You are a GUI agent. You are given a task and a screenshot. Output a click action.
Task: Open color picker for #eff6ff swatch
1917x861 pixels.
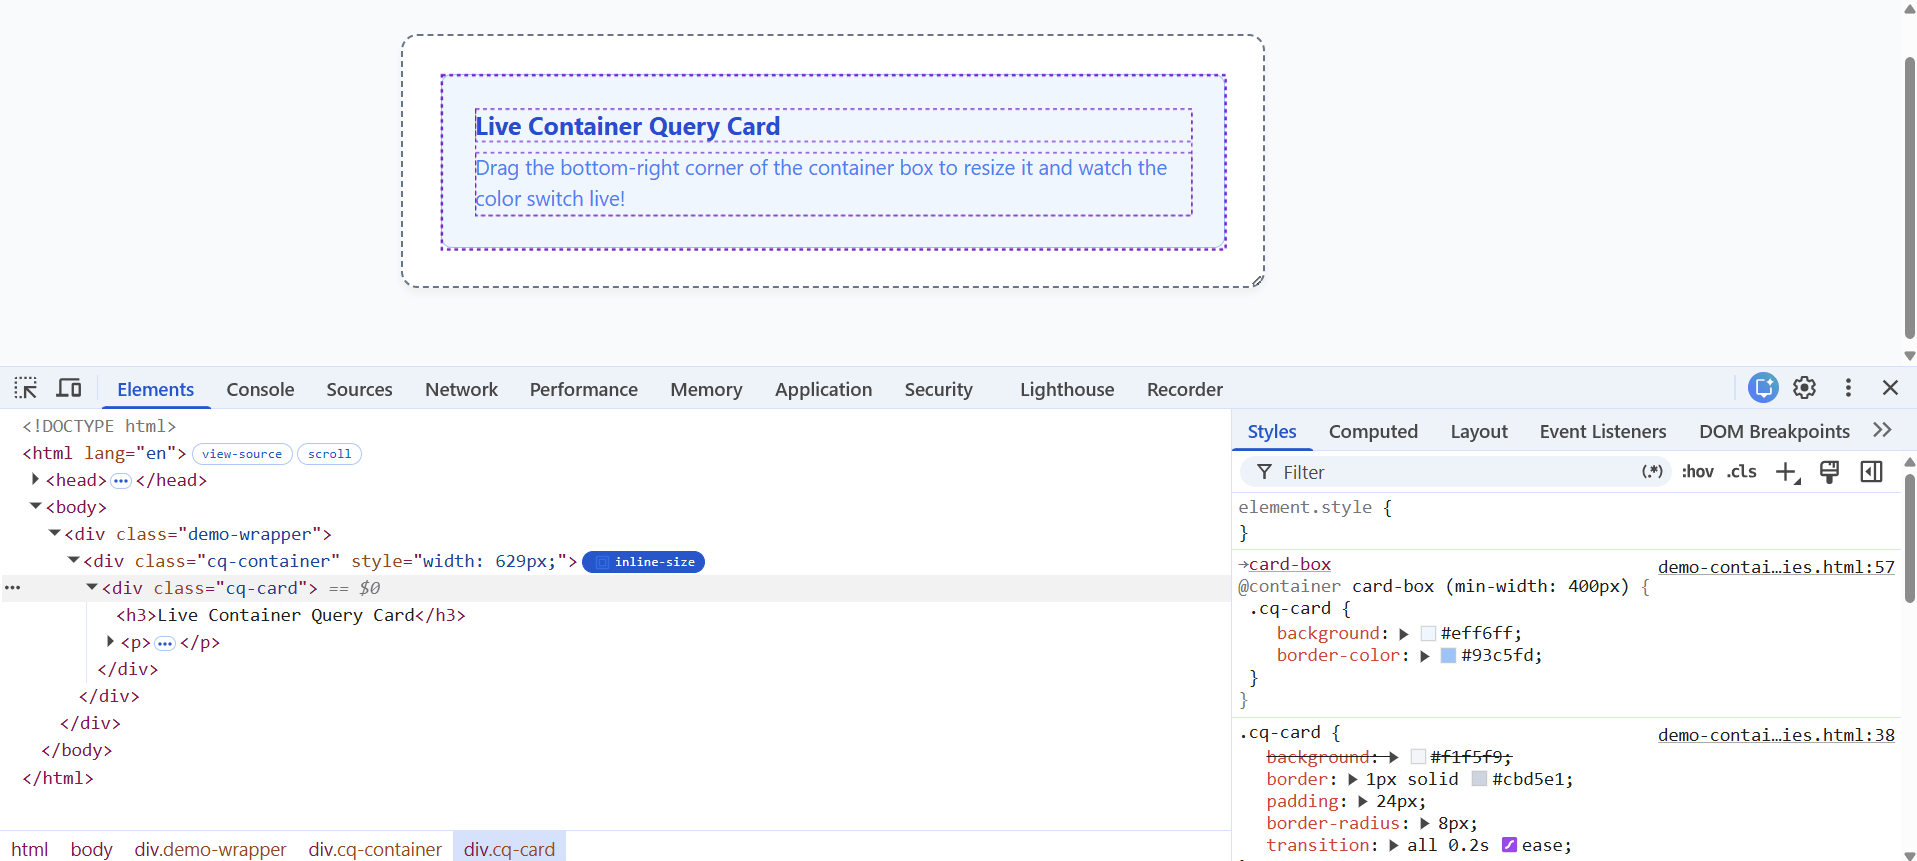(x=1428, y=633)
